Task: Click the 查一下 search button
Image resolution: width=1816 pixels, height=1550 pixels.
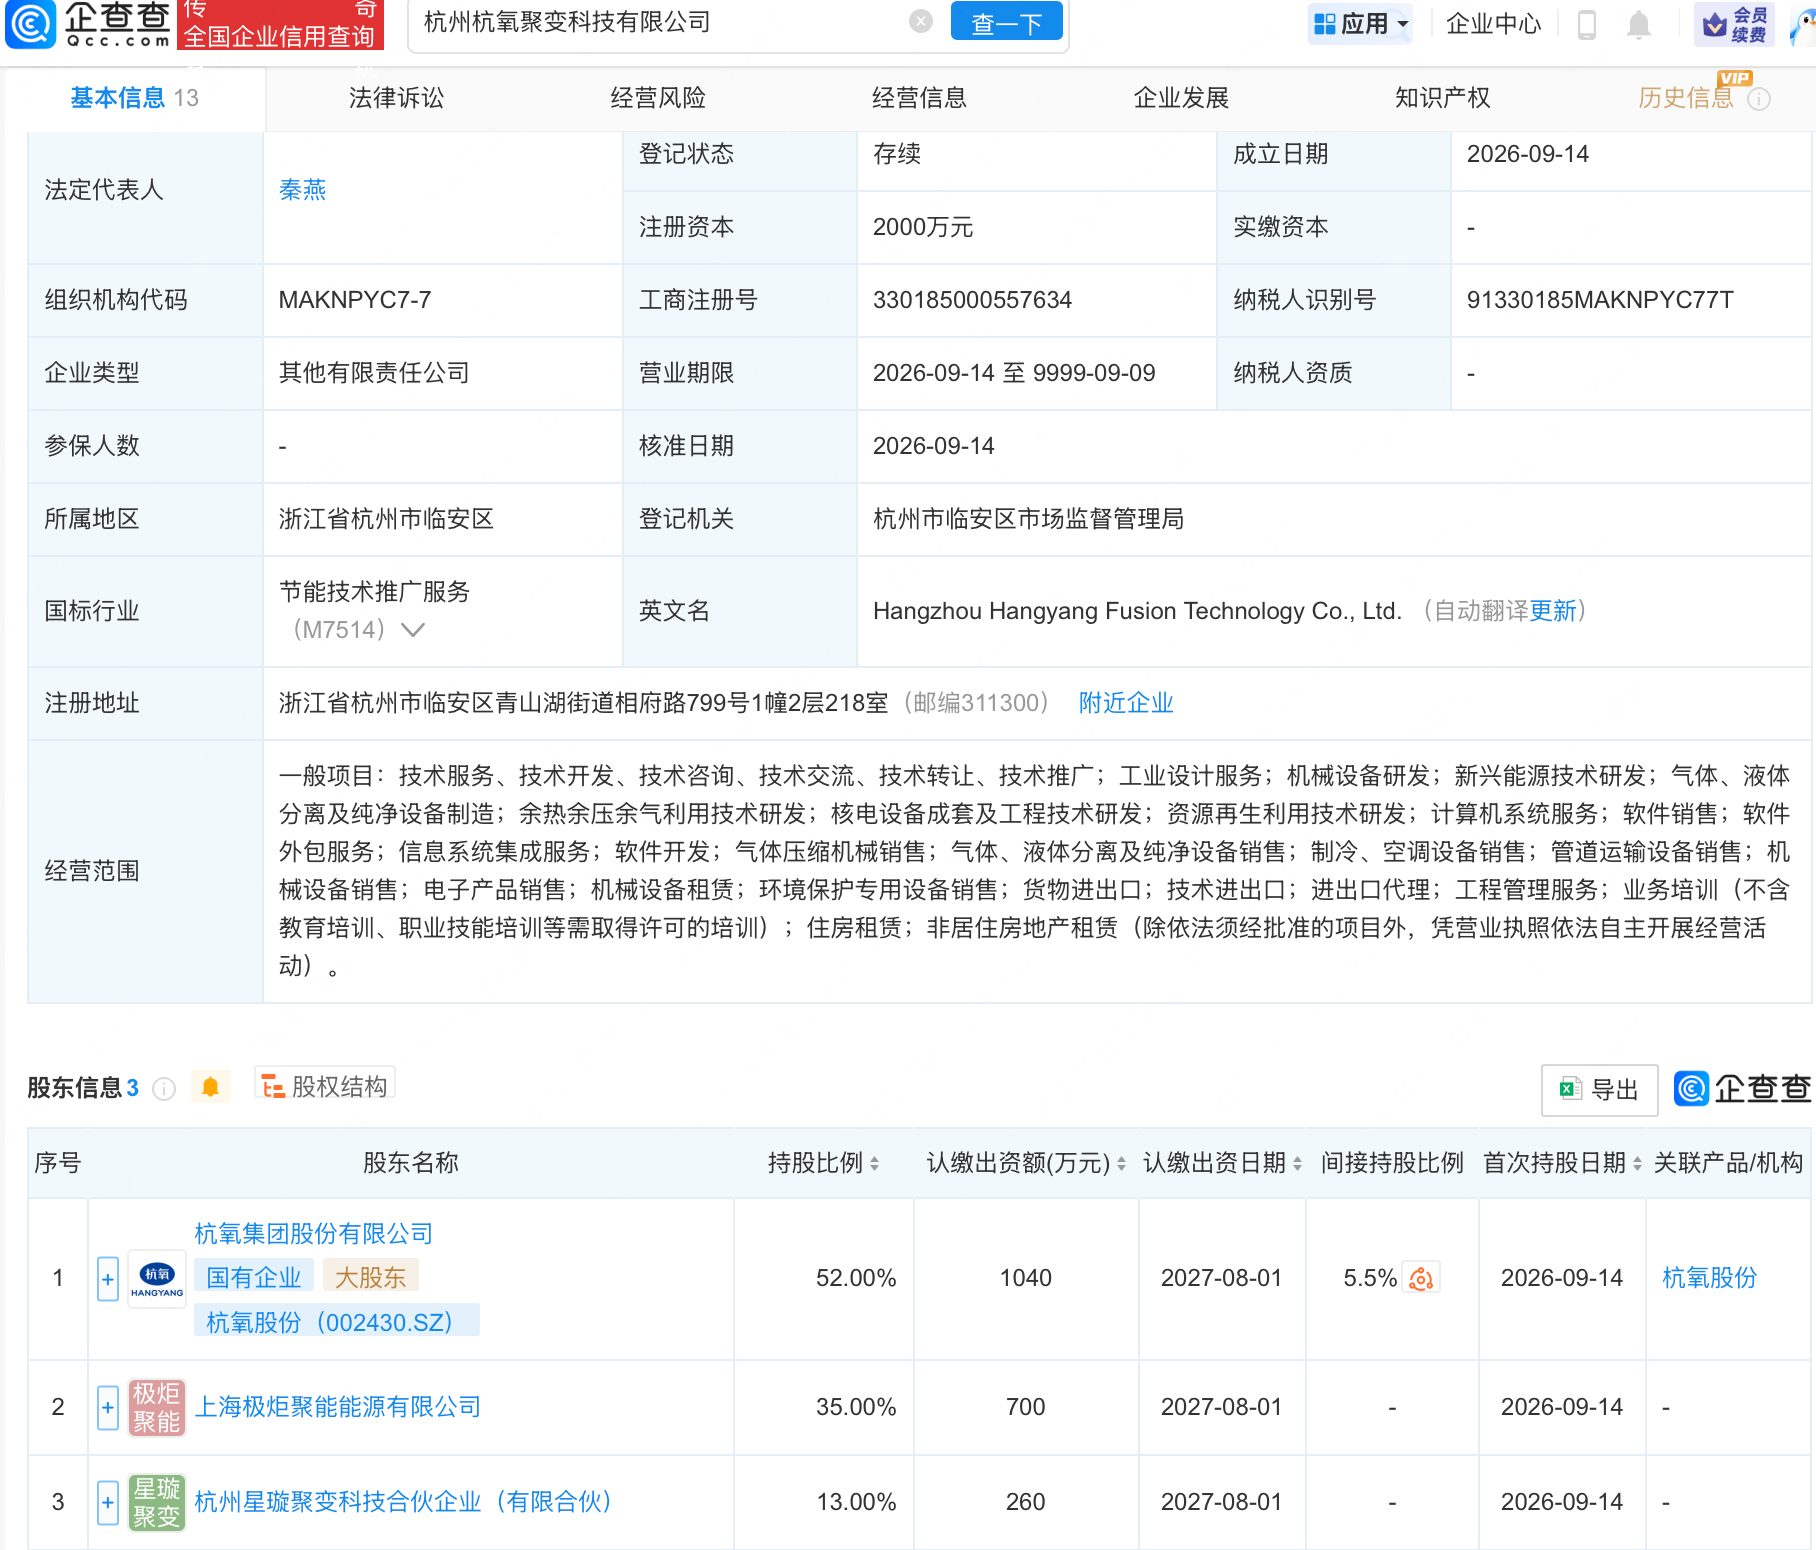Action: click(1006, 22)
